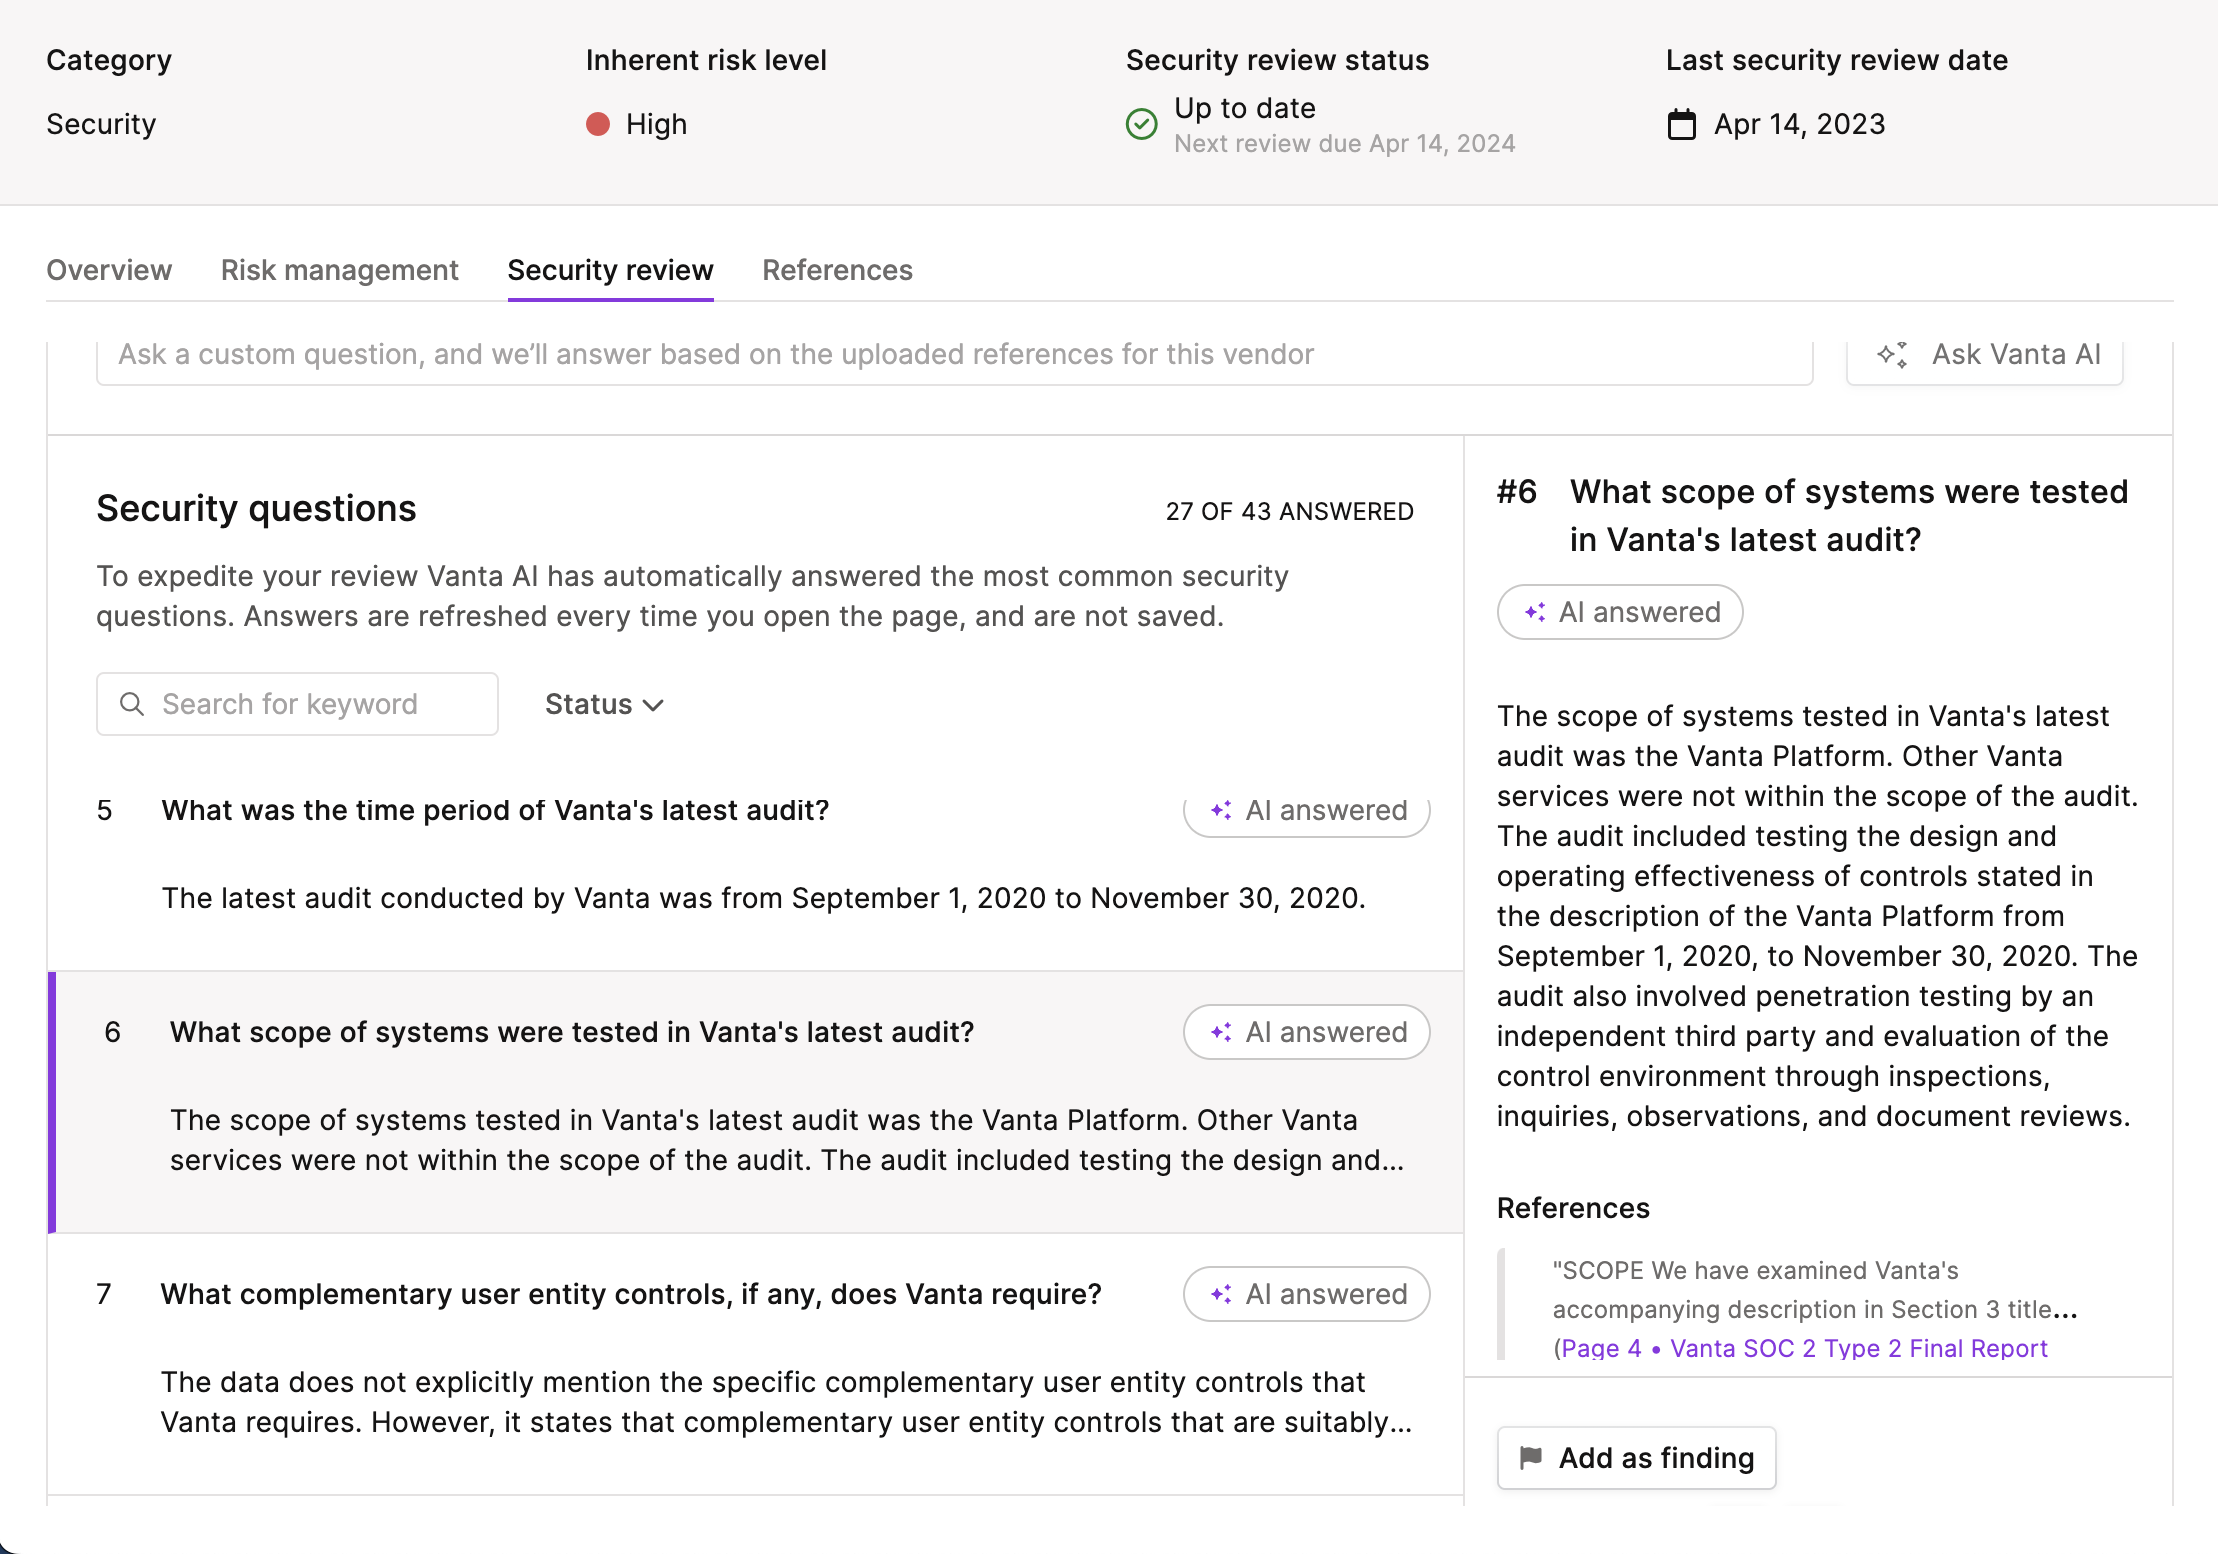The height and width of the screenshot is (1554, 2218).
Task: Click AI answered badge on question 7
Action: pos(1306,1294)
